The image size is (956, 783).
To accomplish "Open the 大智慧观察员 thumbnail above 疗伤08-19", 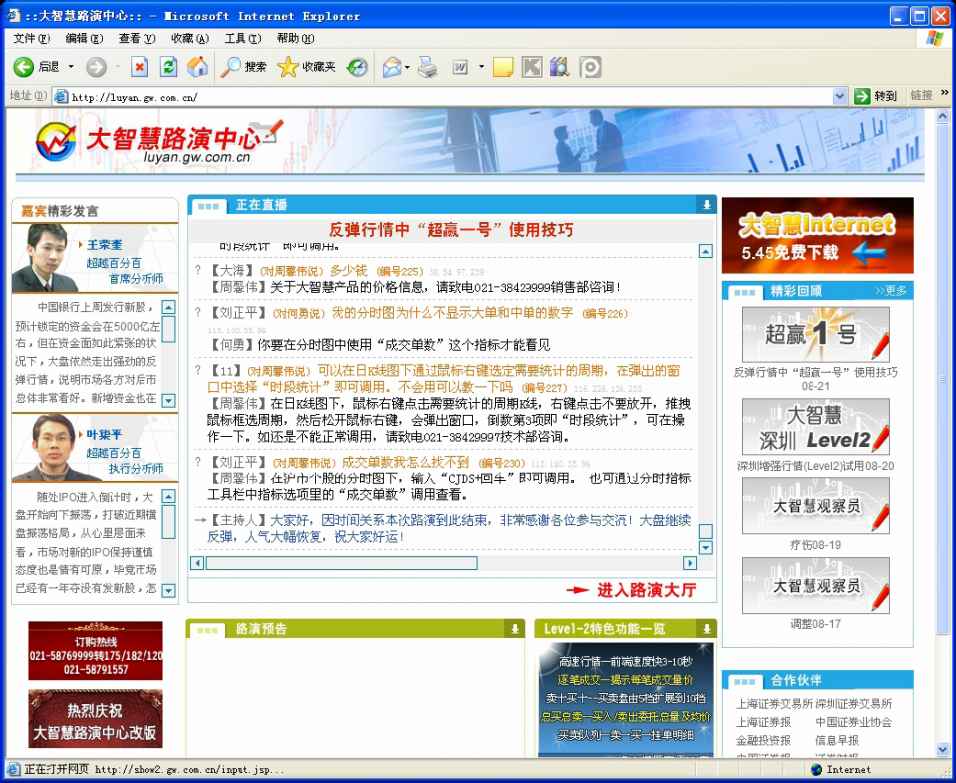I will coord(816,506).
